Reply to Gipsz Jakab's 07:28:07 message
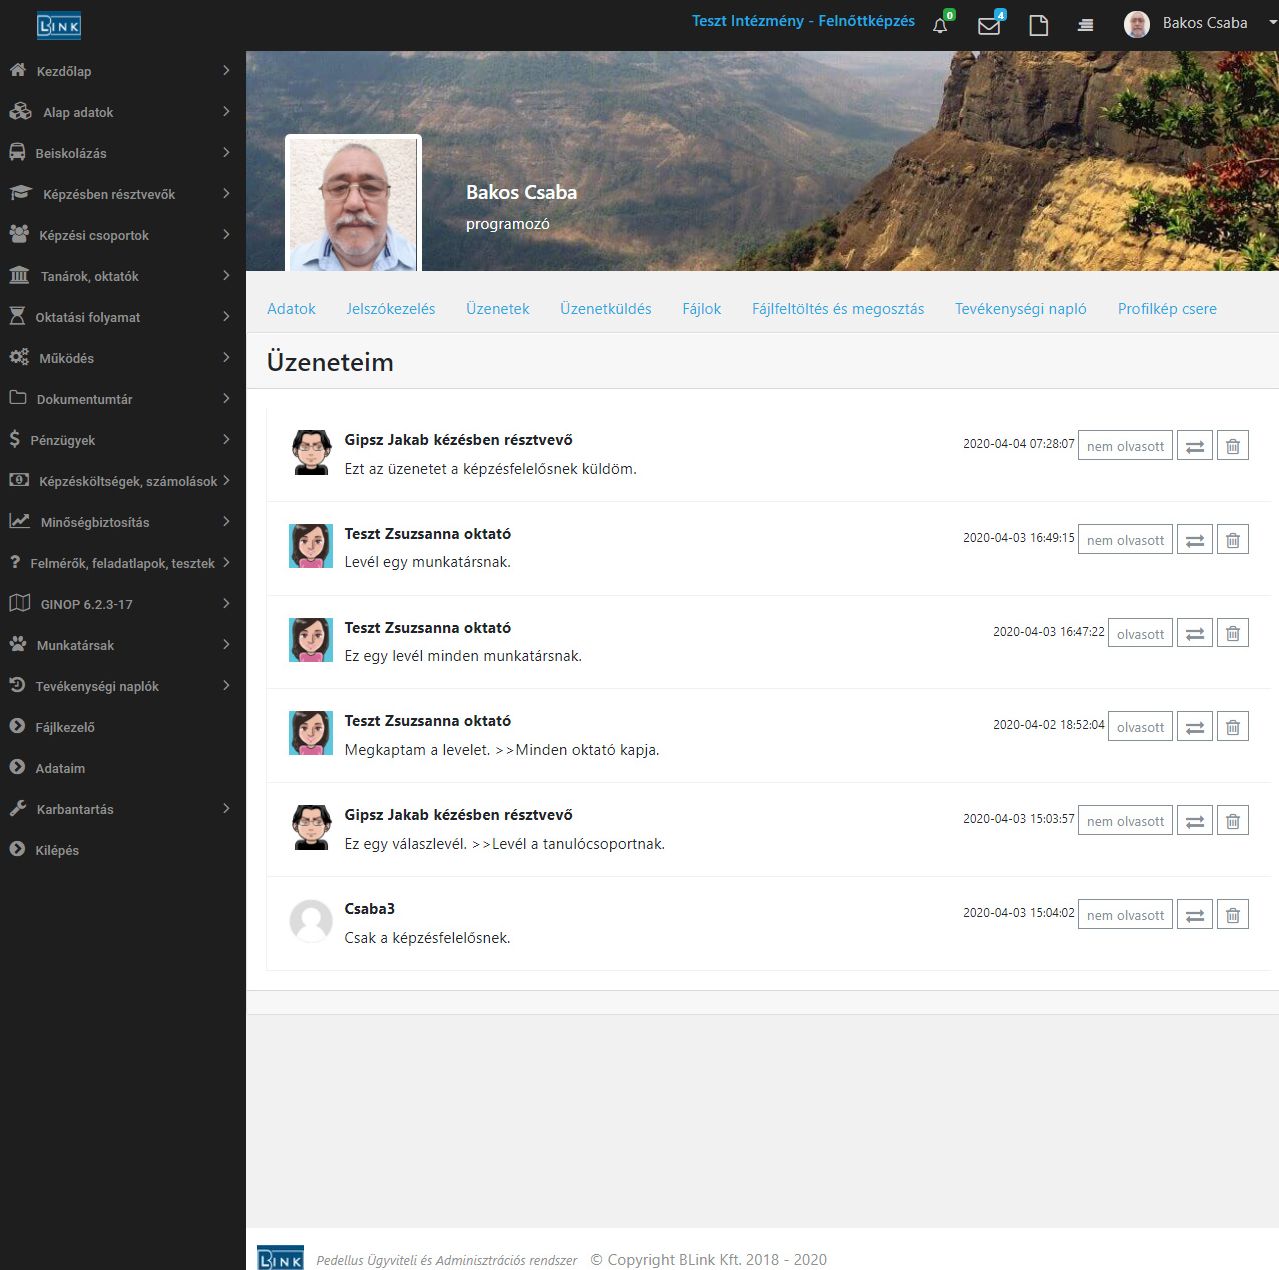Screen dimensions: 1279x1270 click(1195, 446)
